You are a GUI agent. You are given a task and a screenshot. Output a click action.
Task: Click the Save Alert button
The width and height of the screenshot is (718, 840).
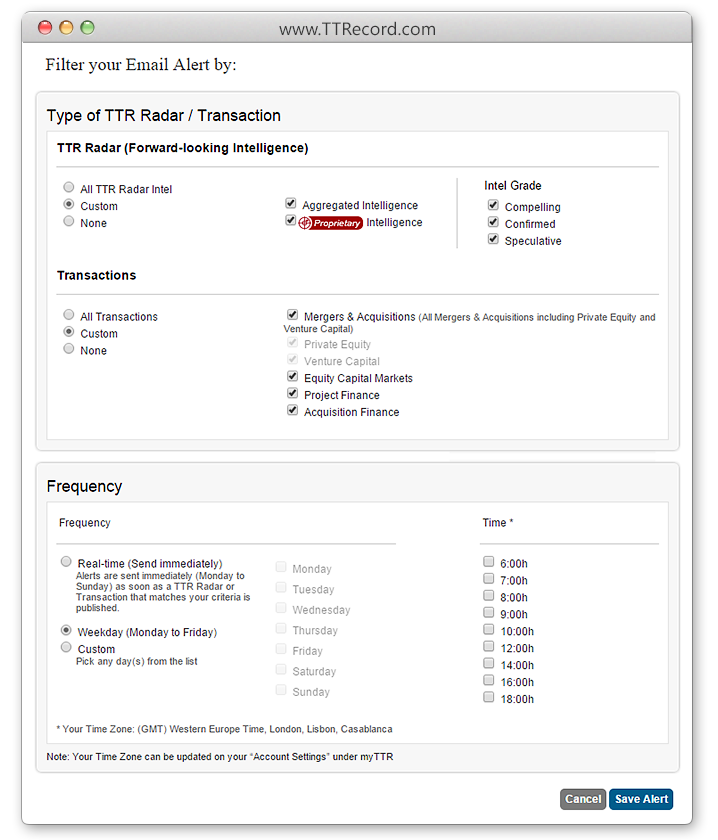tap(641, 799)
